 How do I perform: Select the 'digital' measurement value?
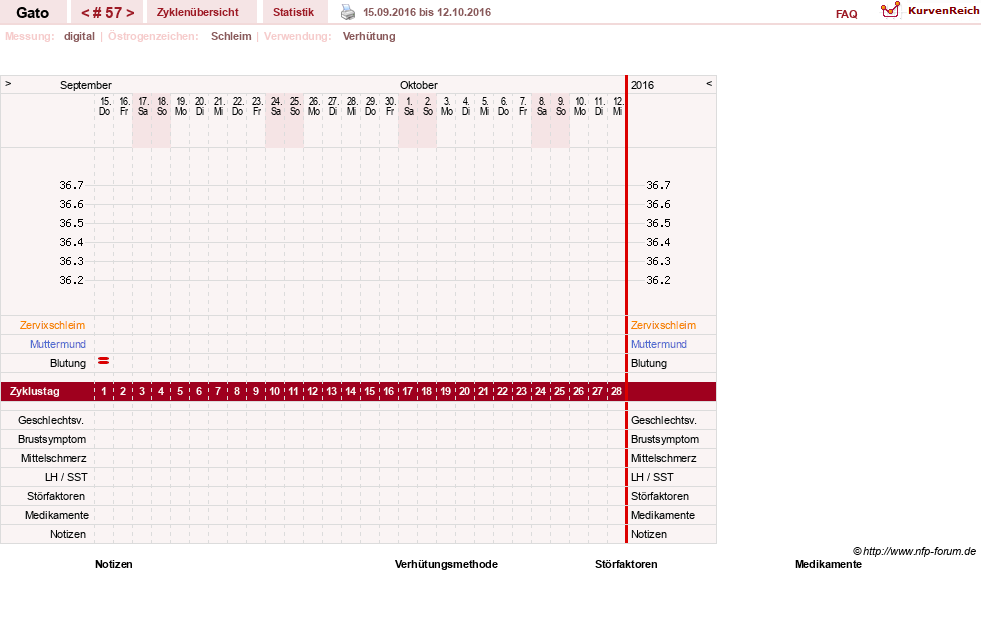(79, 36)
